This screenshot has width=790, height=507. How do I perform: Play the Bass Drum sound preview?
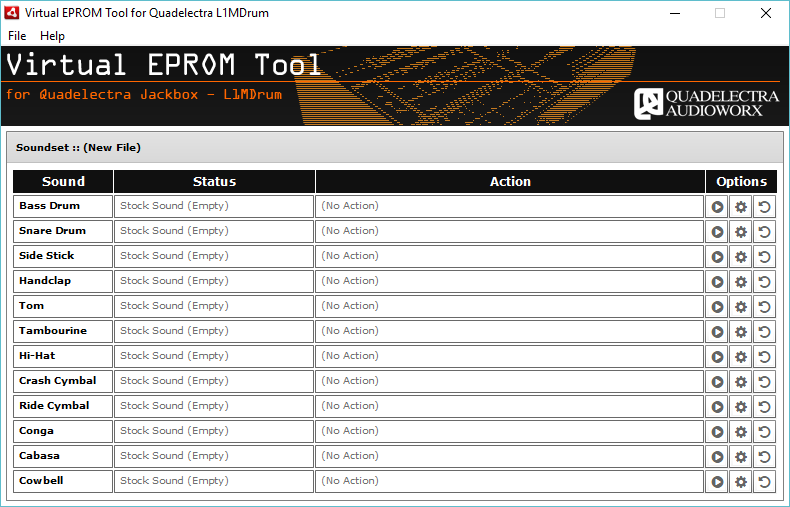tap(717, 207)
